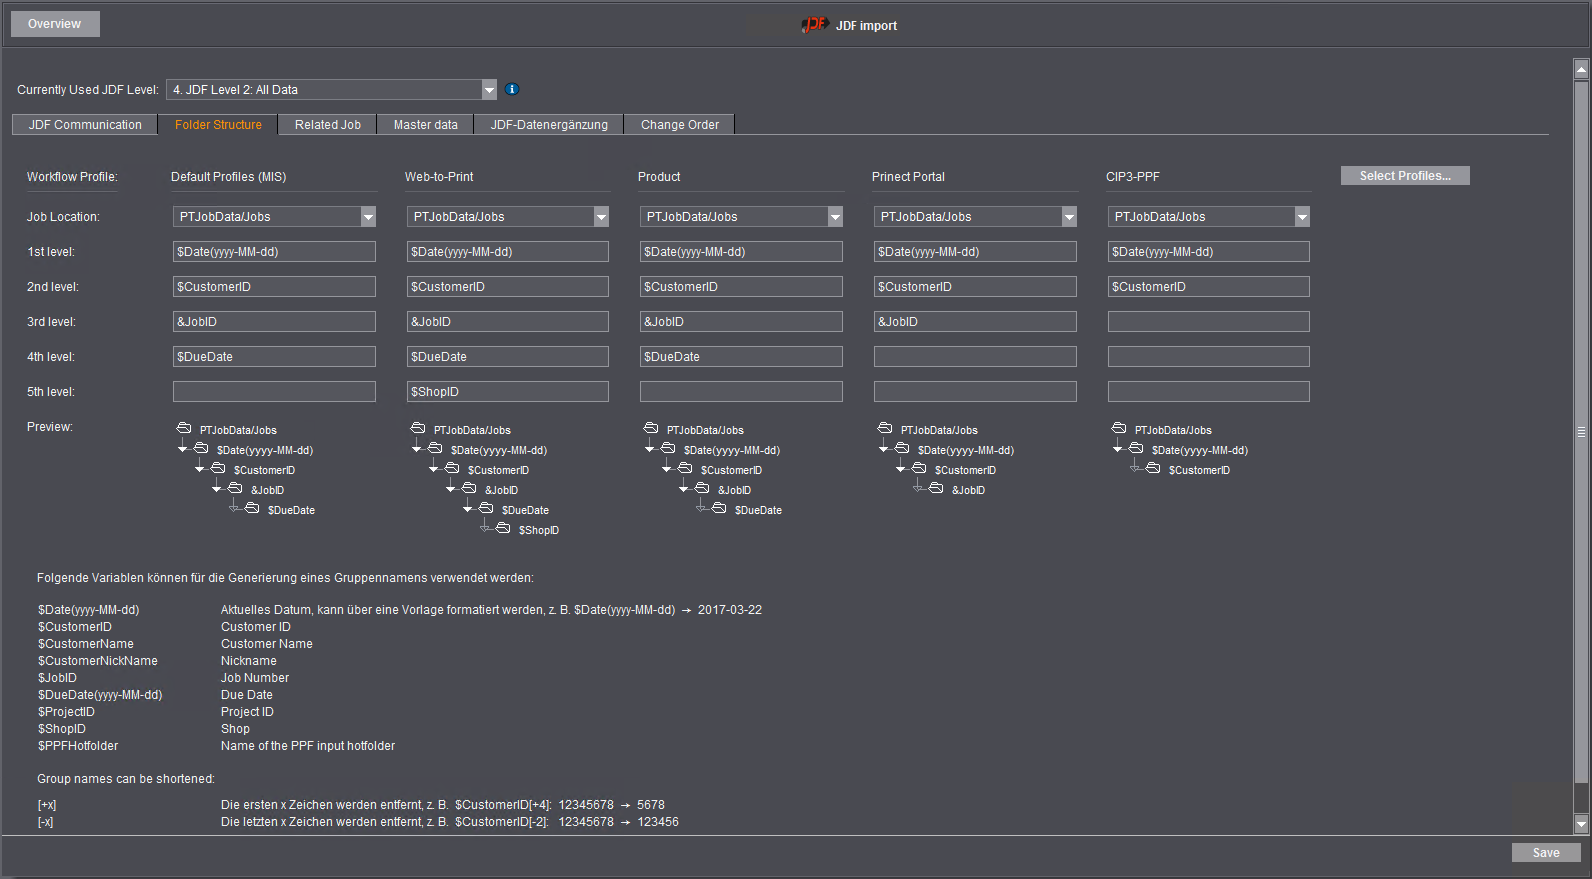
Task: Click $ShopID folder icon in Web-to-Print preview
Action: (503, 528)
